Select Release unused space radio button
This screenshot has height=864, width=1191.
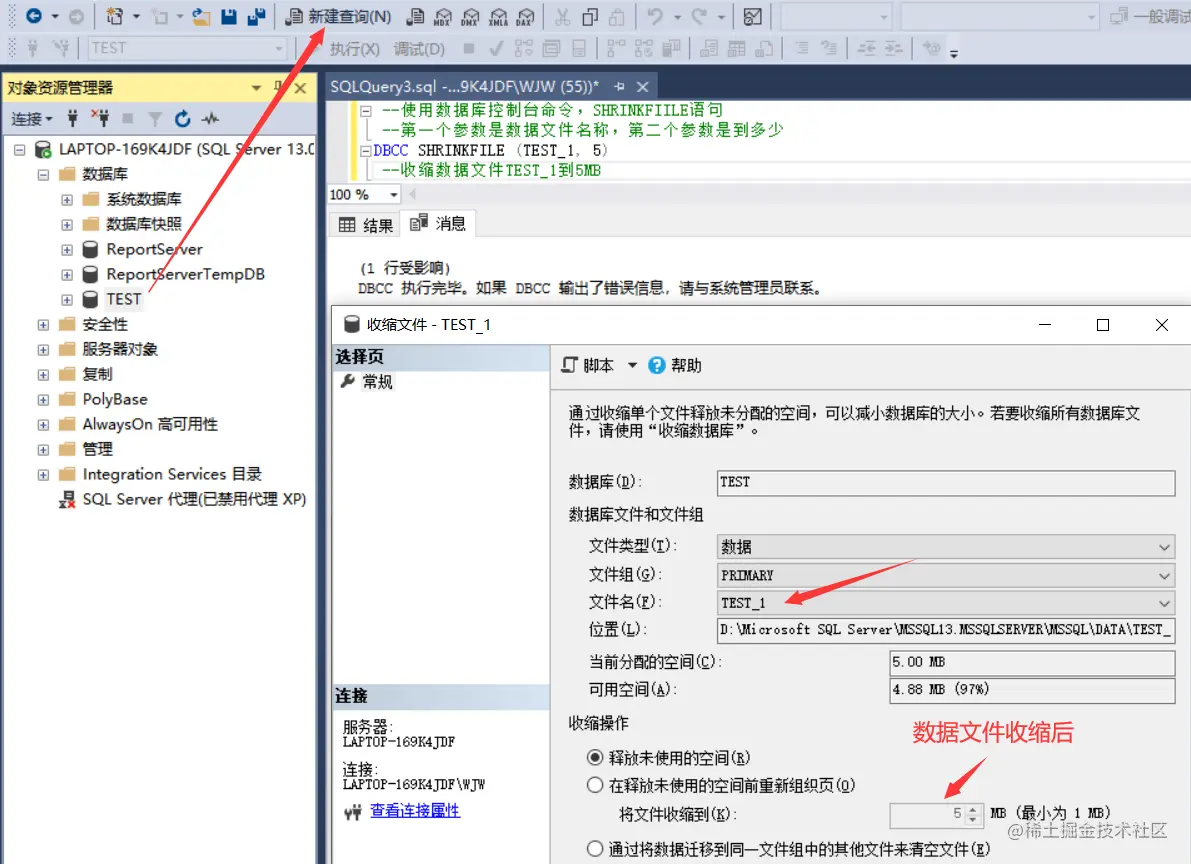pyautogui.click(x=595, y=758)
